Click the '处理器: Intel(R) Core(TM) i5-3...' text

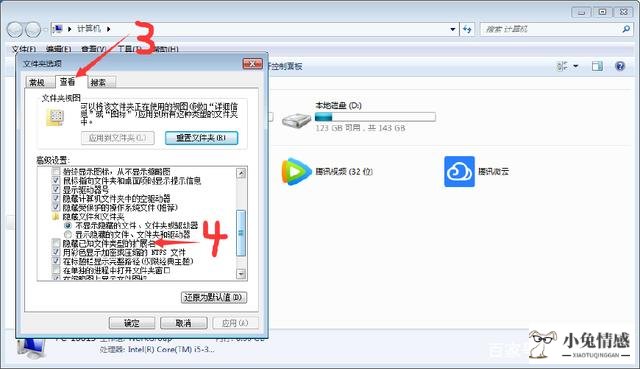point(157,349)
